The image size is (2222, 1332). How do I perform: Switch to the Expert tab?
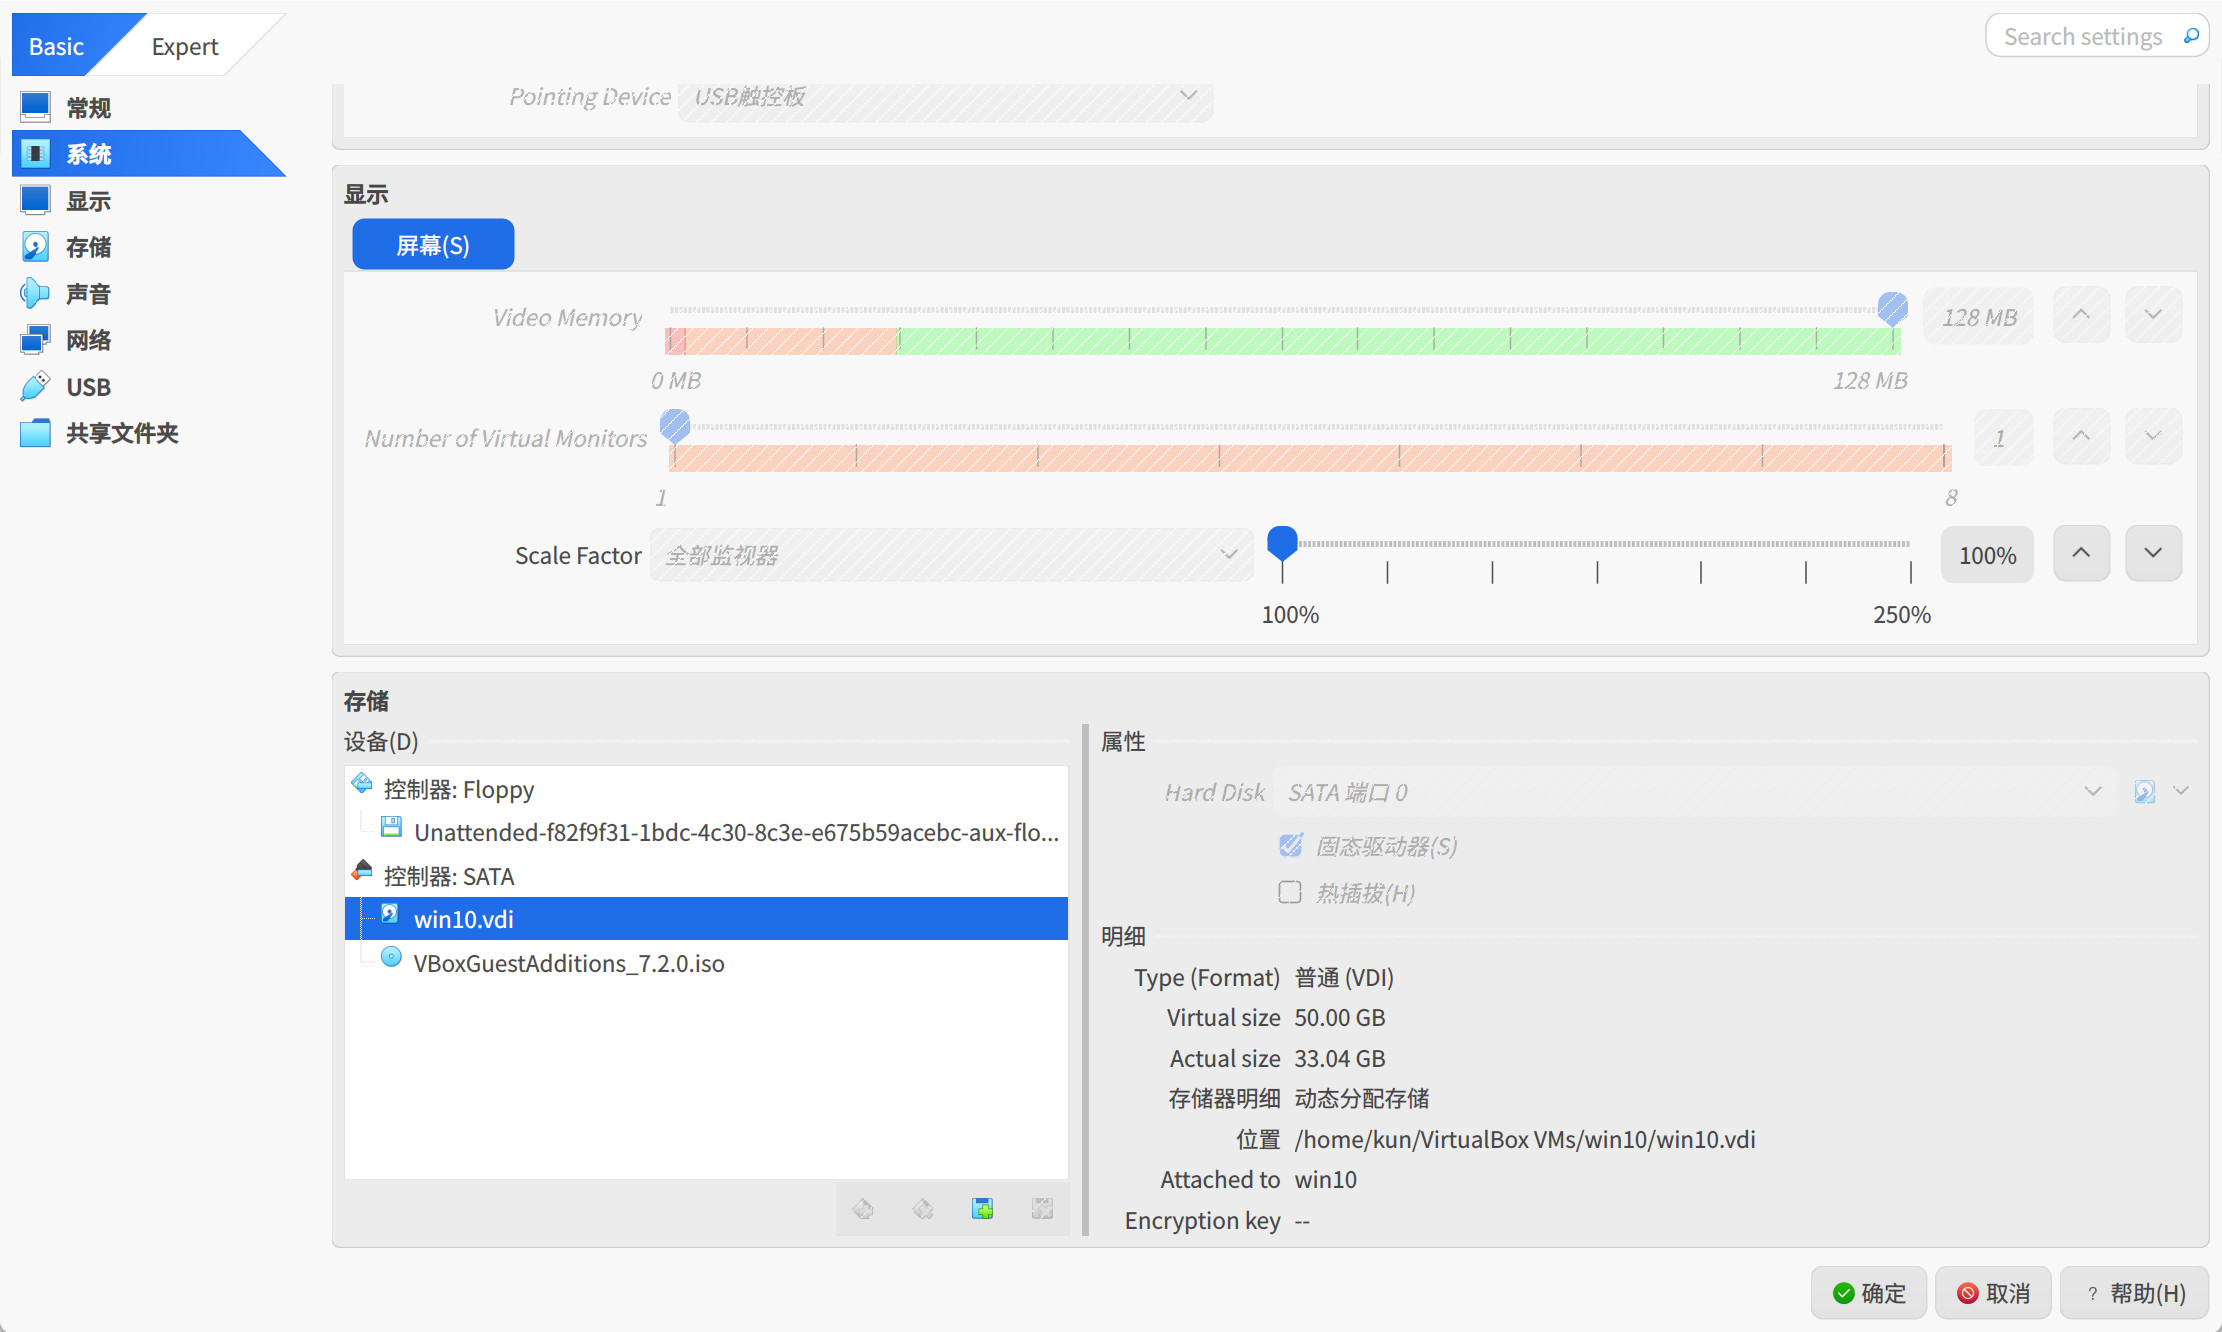pyautogui.click(x=185, y=46)
